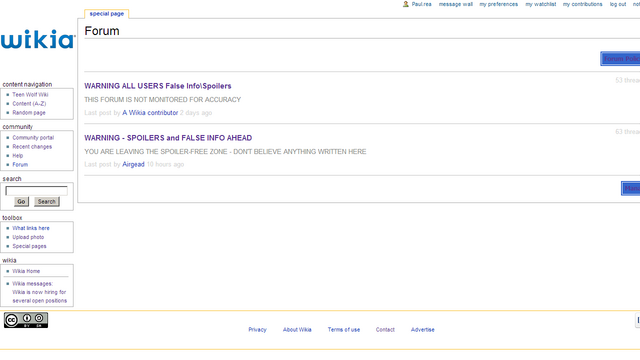This screenshot has height=360, width=640.
Task: Open my watchlist
Action: pos(540,4)
